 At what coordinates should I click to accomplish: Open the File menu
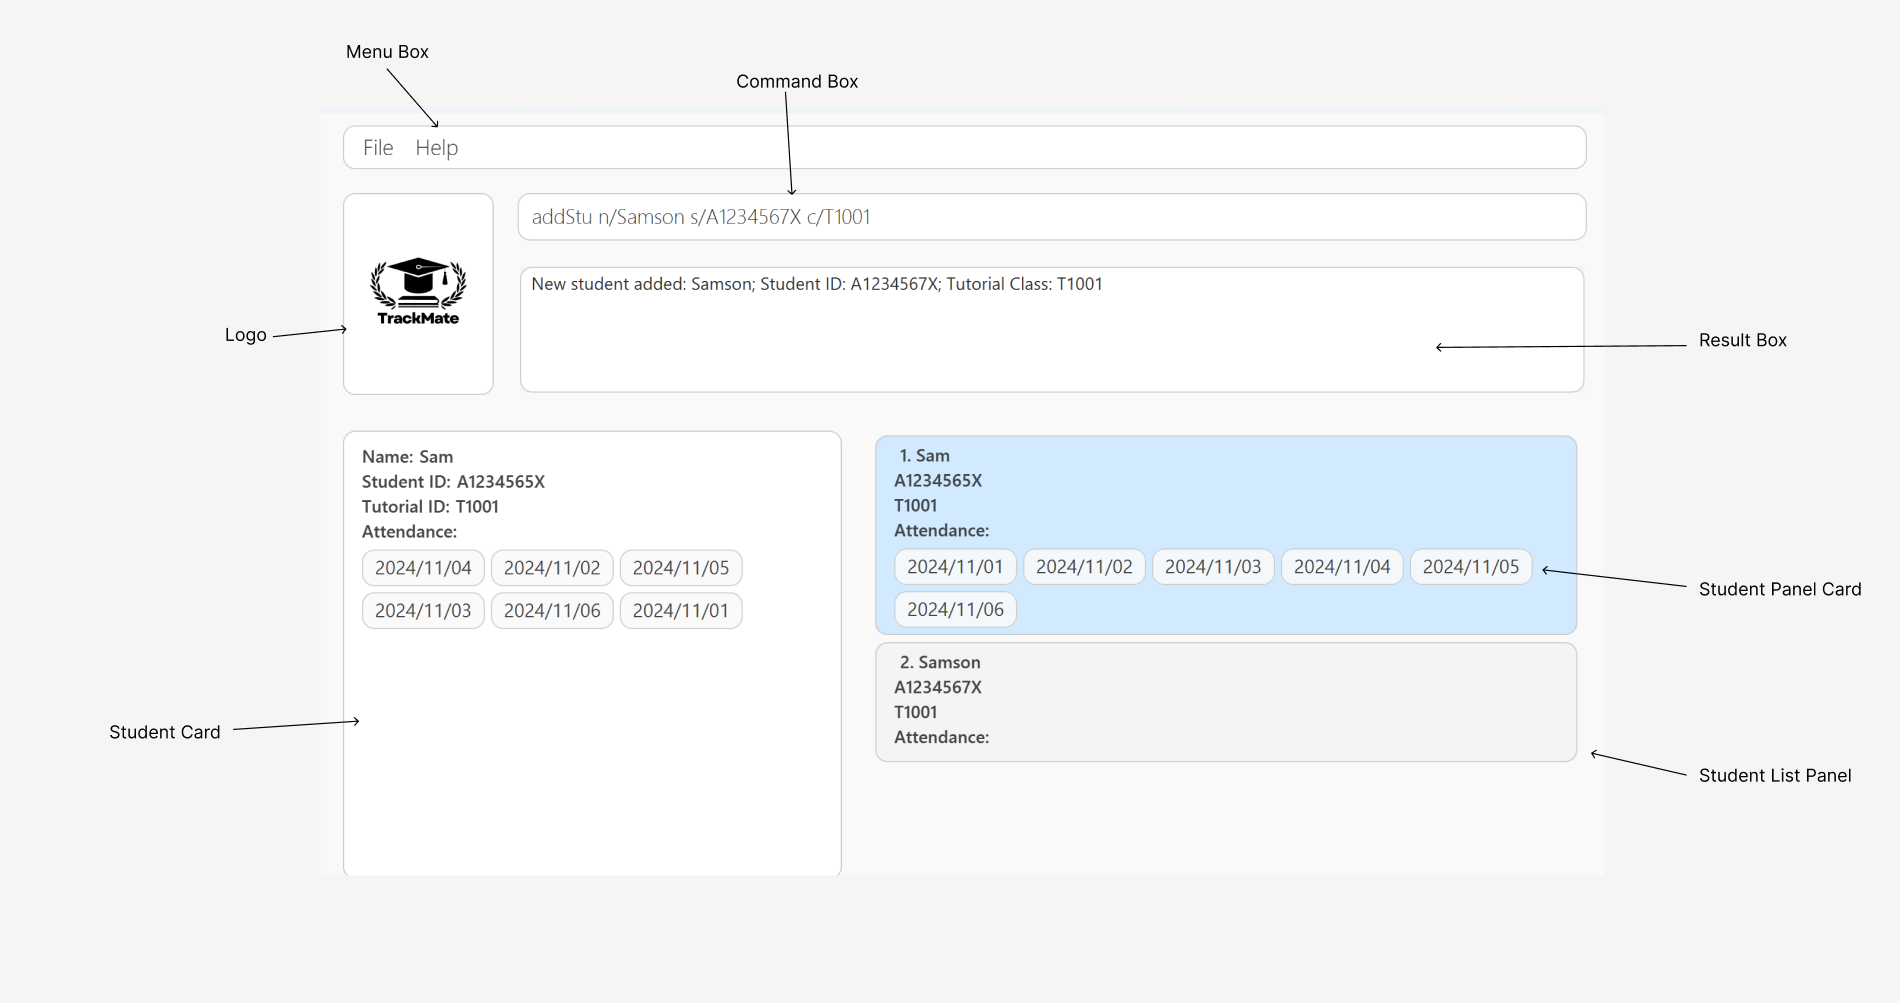(x=378, y=148)
